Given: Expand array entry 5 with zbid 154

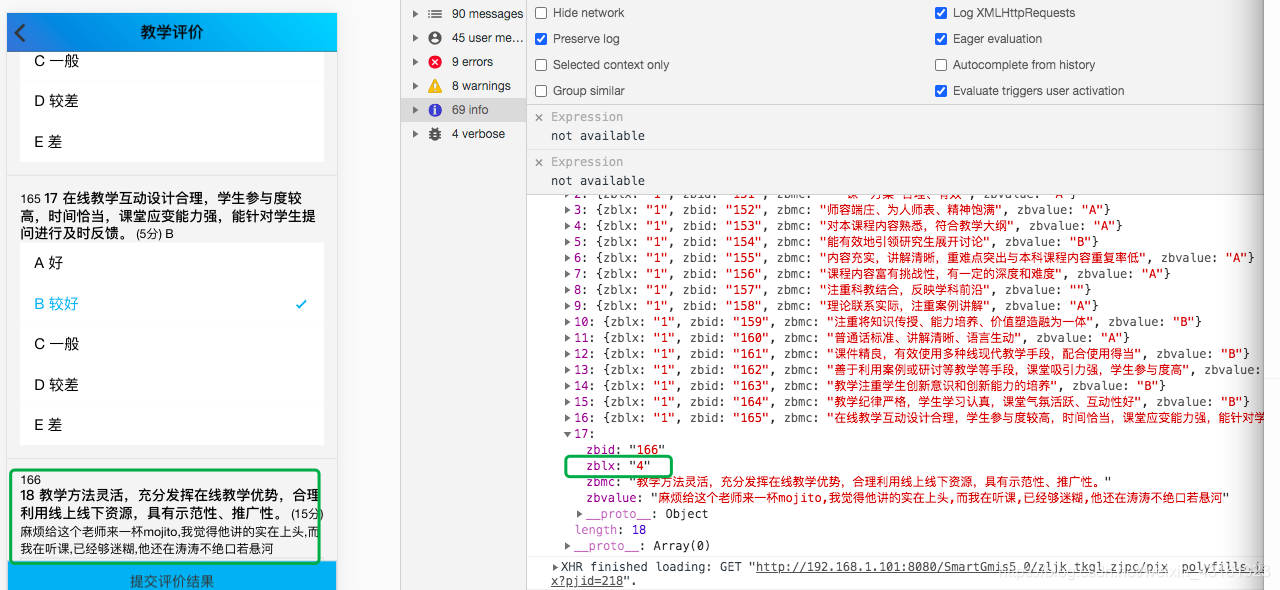Looking at the screenshot, I should 568,242.
